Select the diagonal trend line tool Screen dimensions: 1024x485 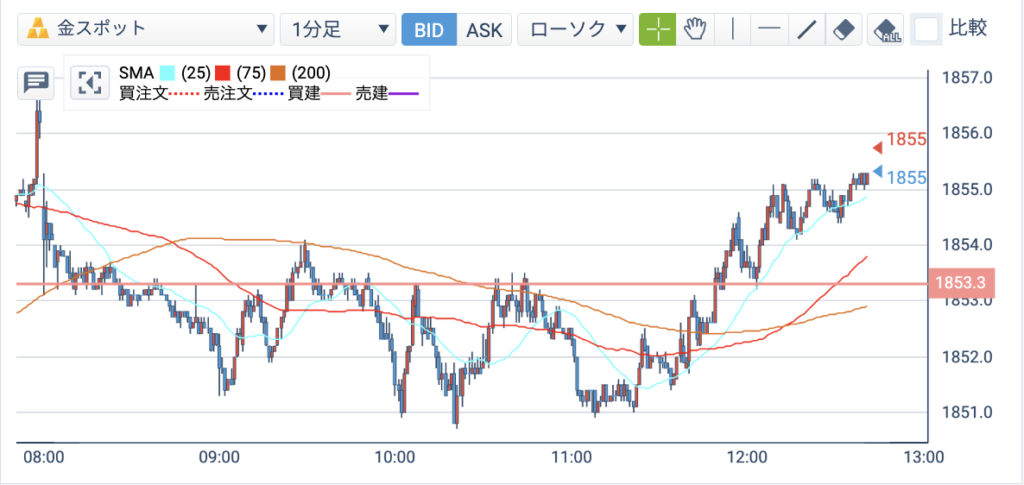[807, 30]
